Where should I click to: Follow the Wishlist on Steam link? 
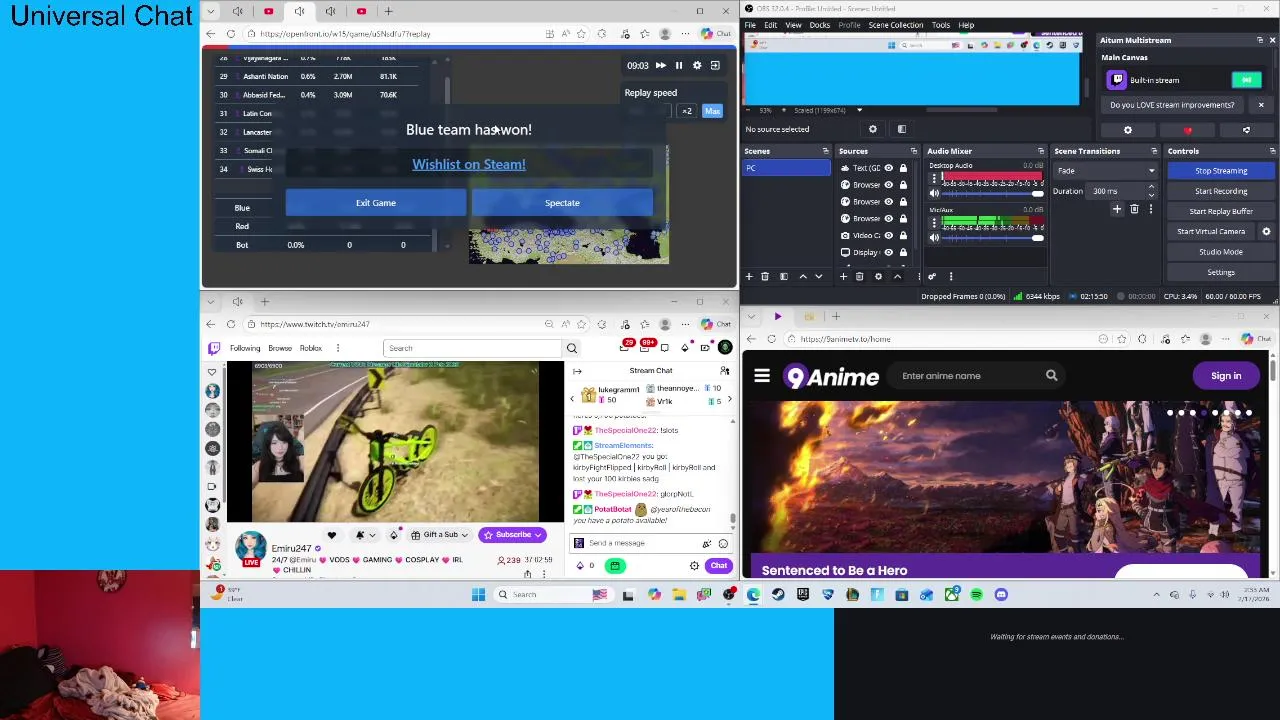point(468,164)
